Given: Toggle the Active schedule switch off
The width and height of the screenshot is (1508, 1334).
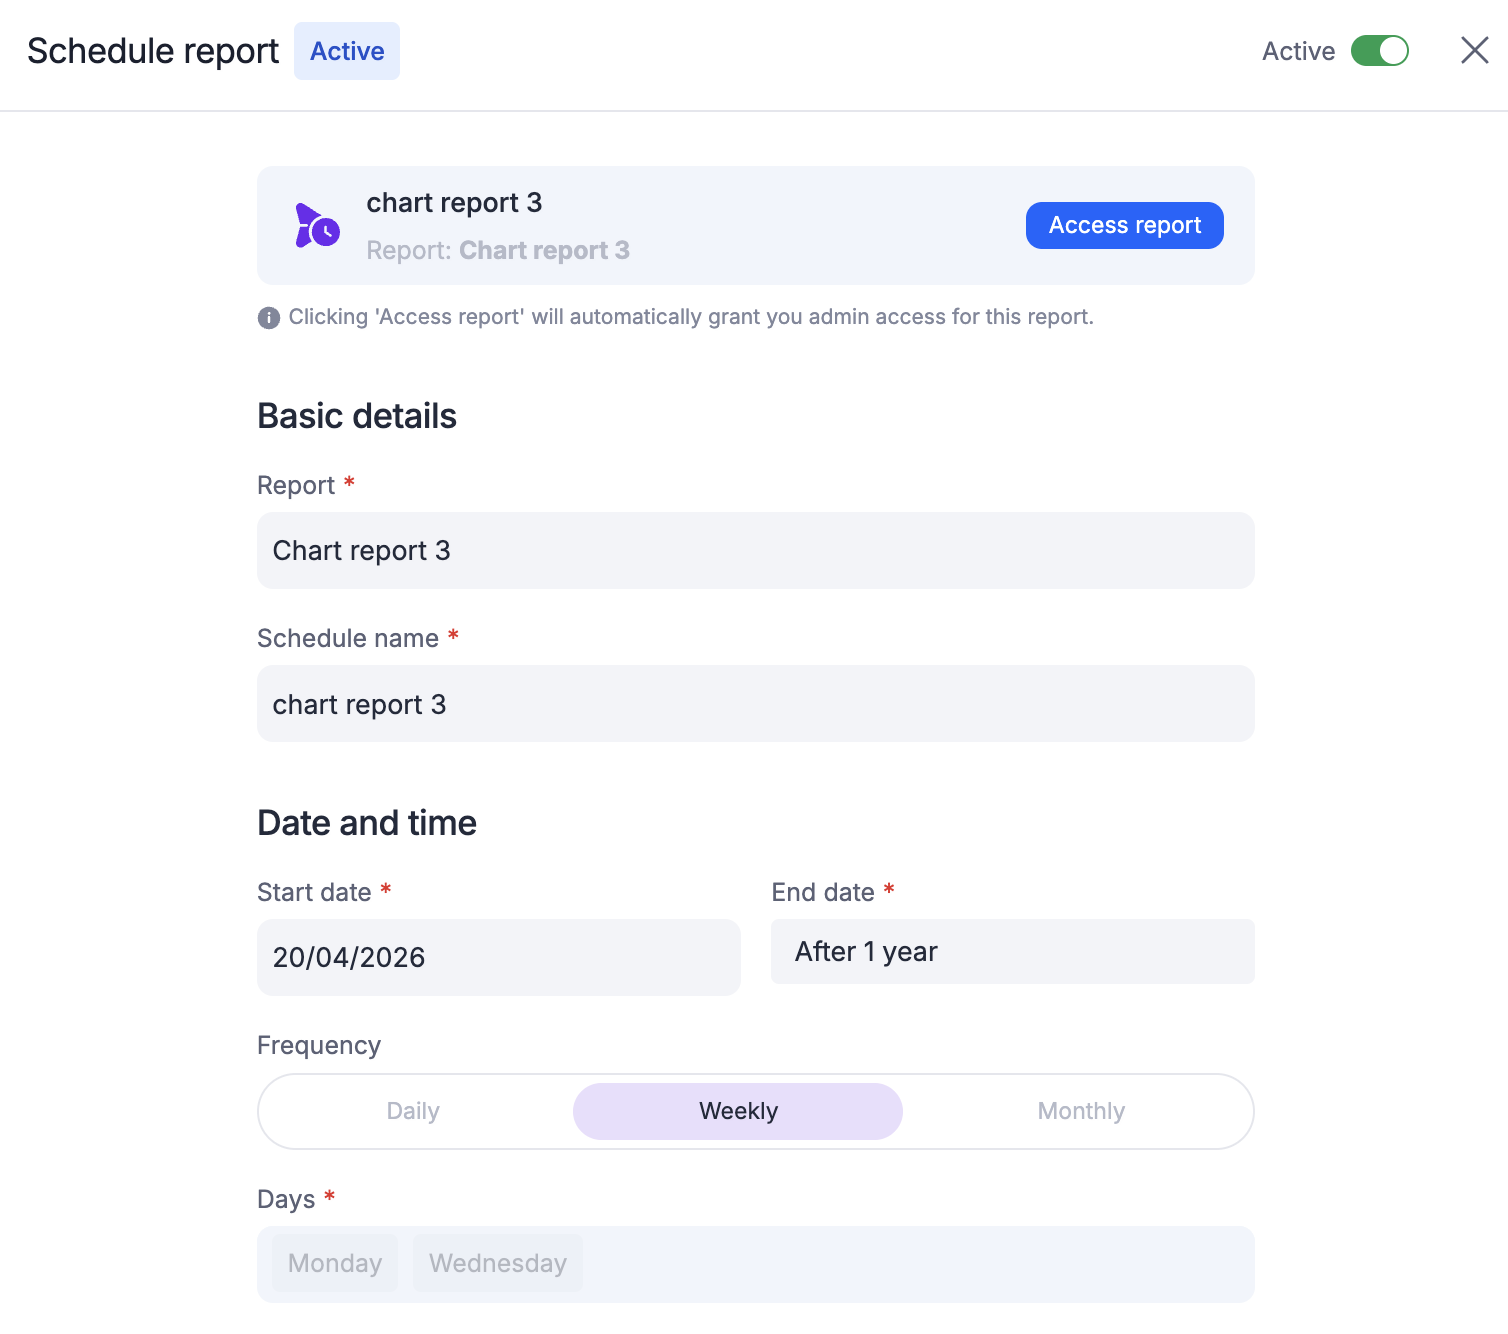Looking at the screenshot, I should tap(1379, 51).
